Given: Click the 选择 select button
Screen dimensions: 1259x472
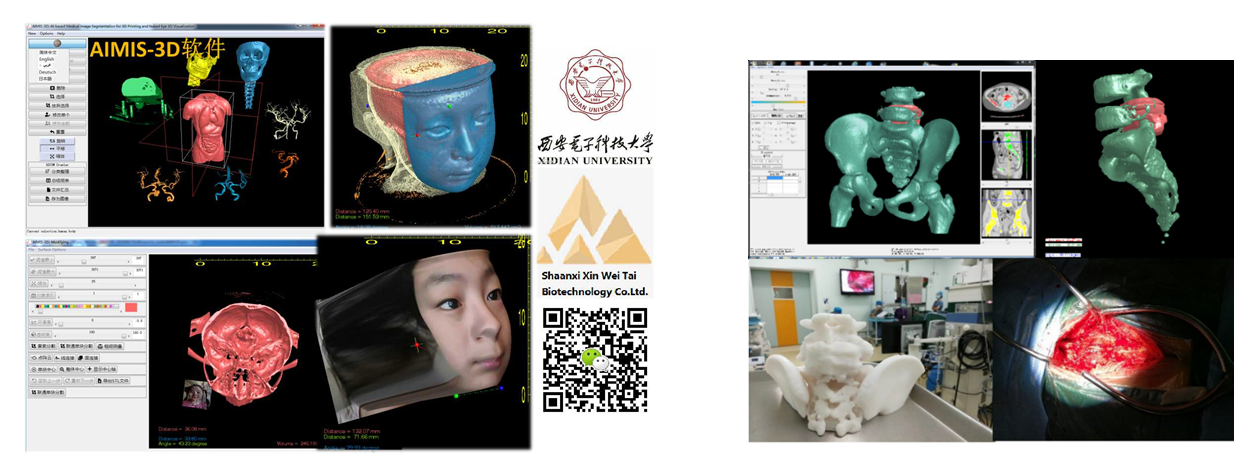Looking at the screenshot, I should (59, 97).
